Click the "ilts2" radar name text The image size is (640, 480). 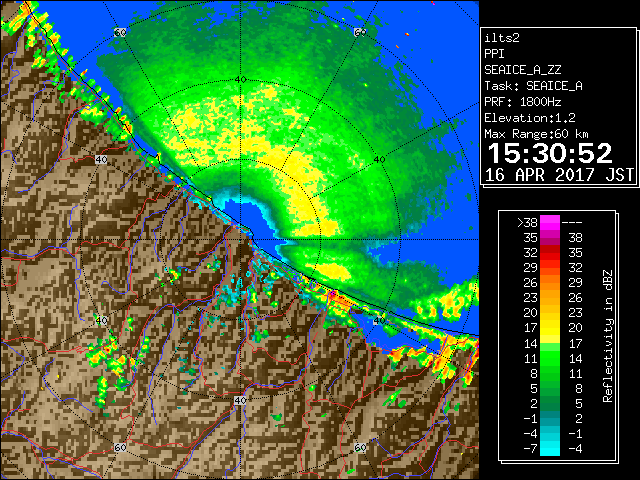click(502, 38)
